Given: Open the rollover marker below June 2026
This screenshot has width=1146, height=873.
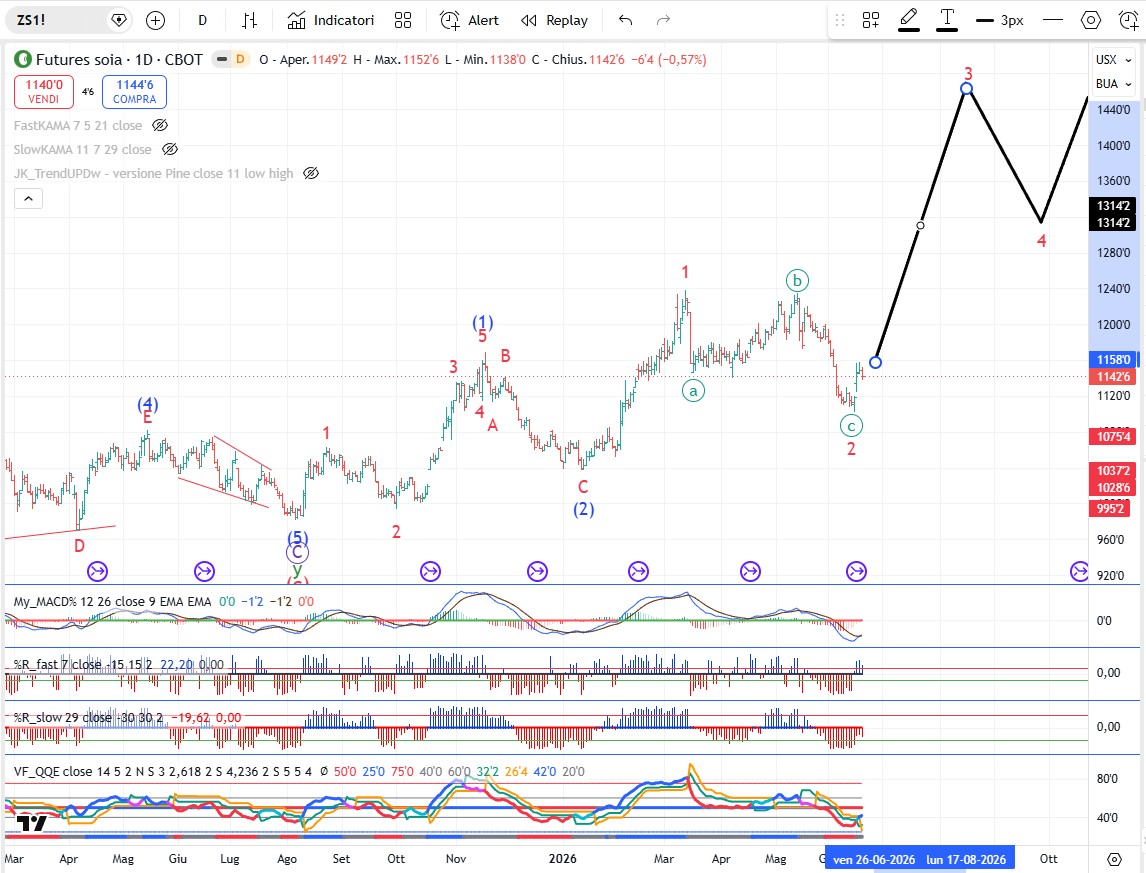Looking at the screenshot, I should pos(857,571).
